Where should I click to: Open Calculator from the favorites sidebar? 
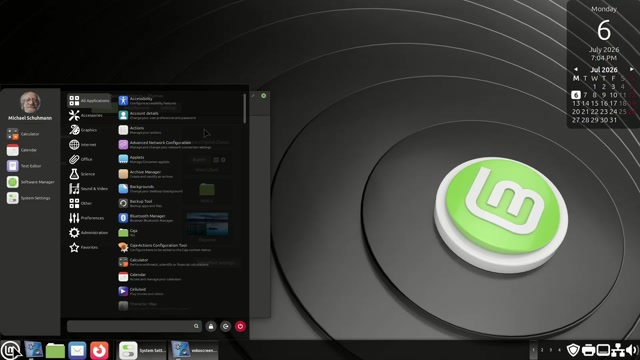click(x=23, y=134)
